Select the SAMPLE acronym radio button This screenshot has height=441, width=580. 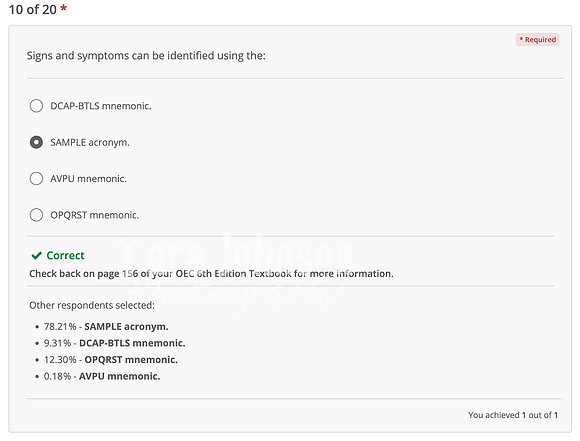[x=36, y=142]
